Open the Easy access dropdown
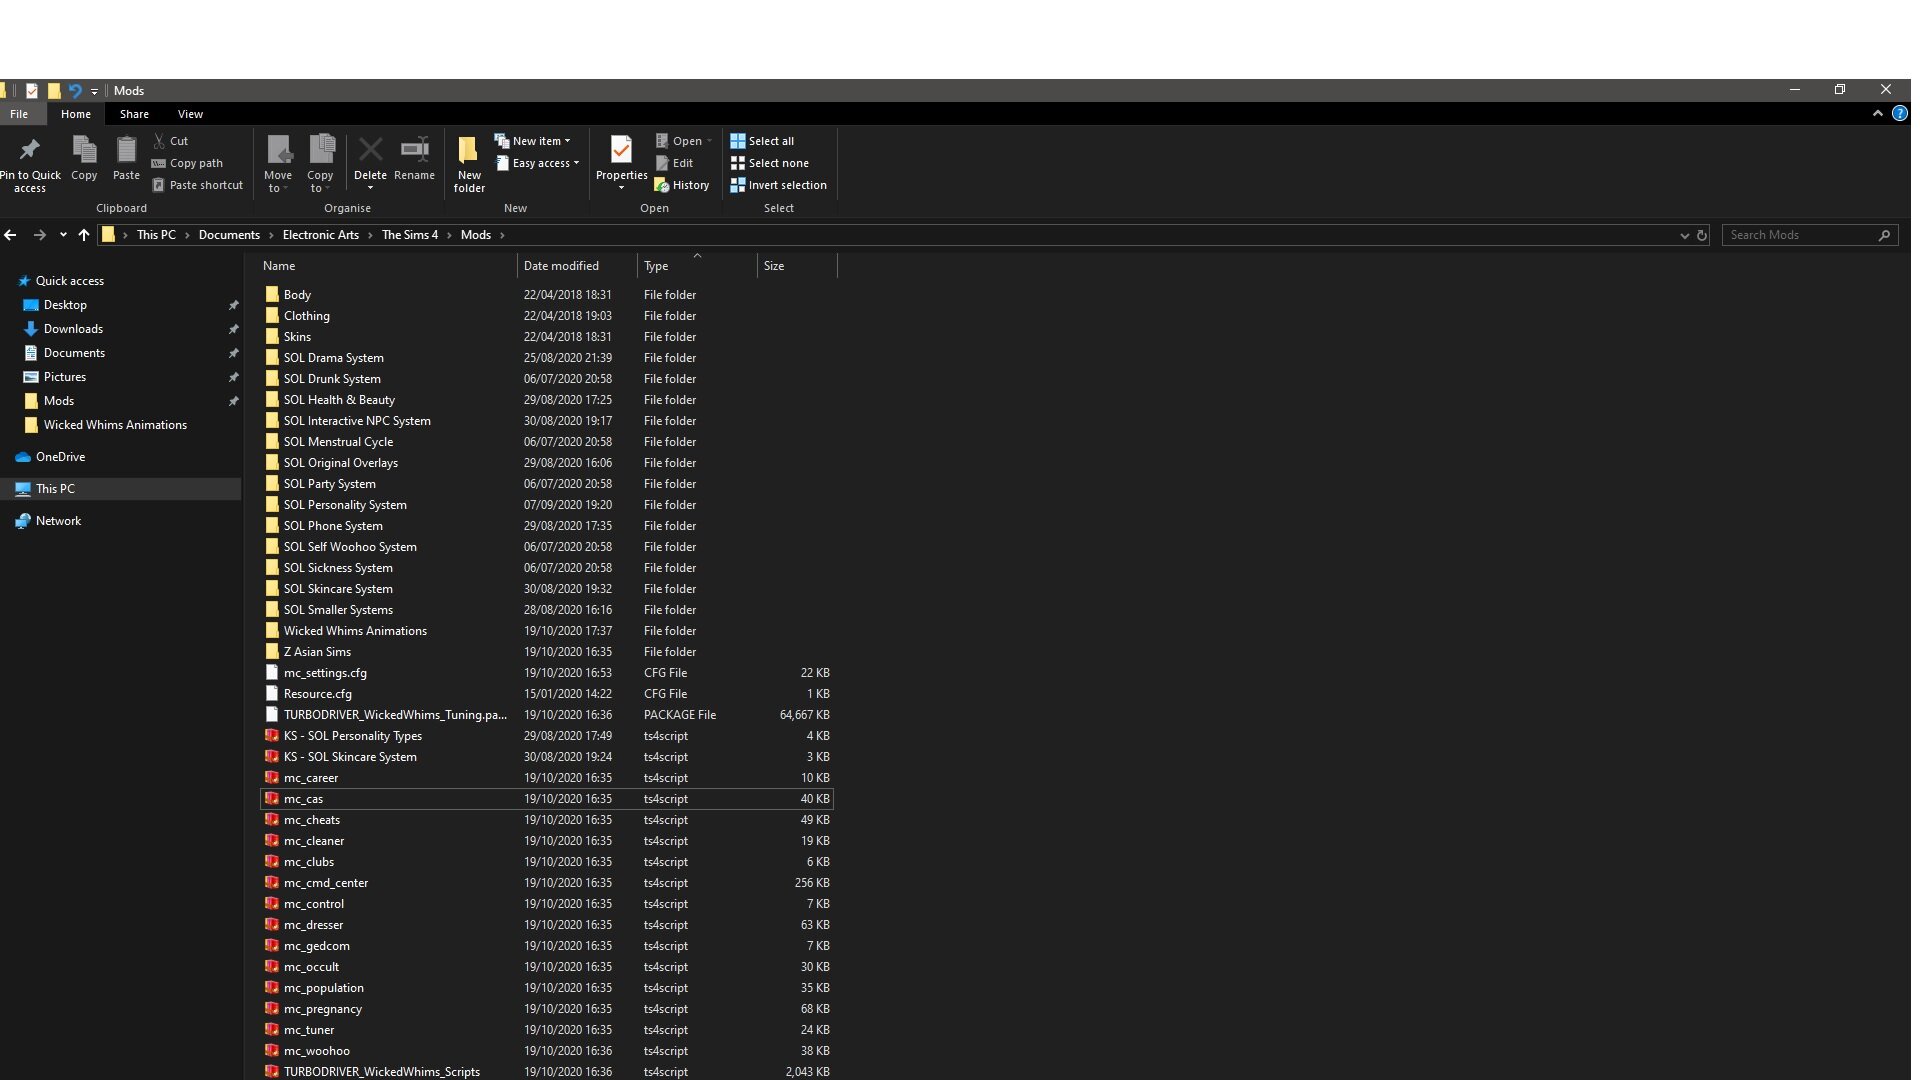 click(x=545, y=163)
